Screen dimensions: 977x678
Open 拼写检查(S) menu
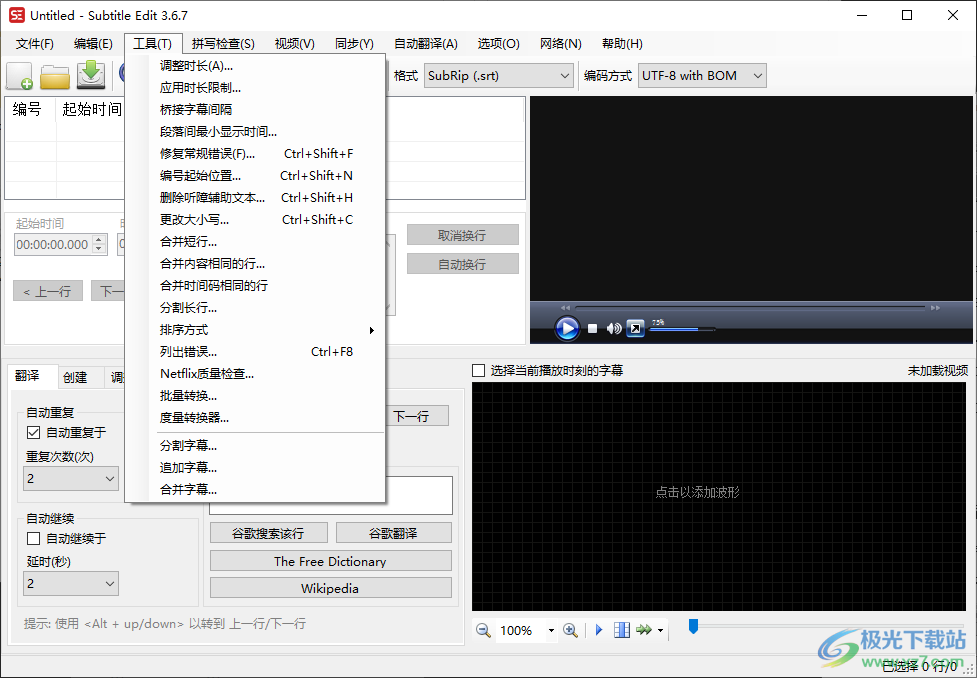[x=223, y=44]
